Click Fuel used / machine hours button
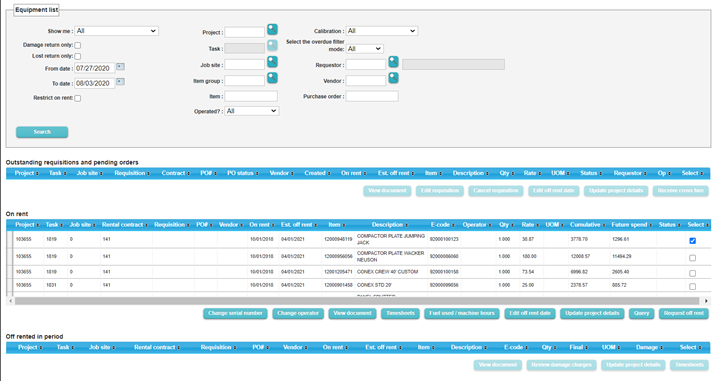The width and height of the screenshot is (720, 381). pos(462,314)
